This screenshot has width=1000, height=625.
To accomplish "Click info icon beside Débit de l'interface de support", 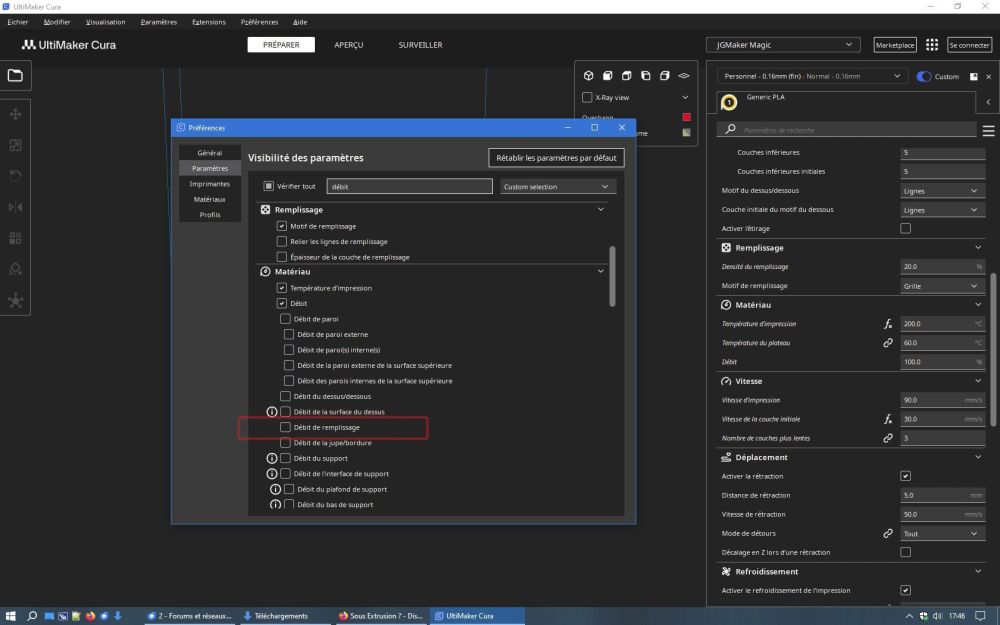I will coord(272,474).
